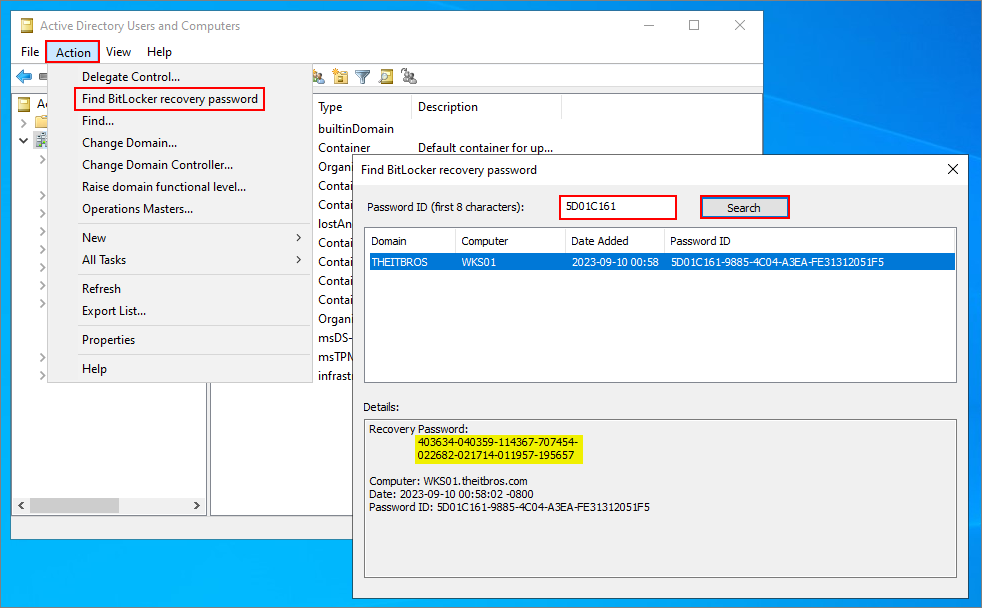This screenshot has height=608, width=982.
Task: Close the Active Directory Users and Computers window
Action: point(740,25)
